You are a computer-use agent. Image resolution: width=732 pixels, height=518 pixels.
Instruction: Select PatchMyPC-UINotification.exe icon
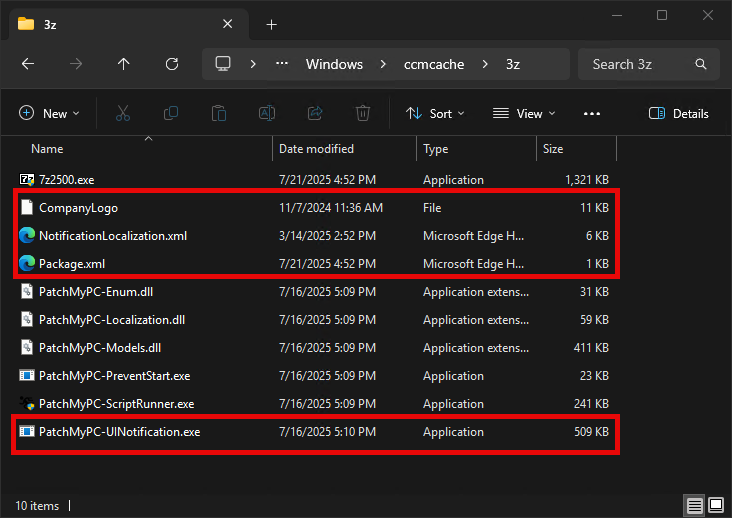27,432
